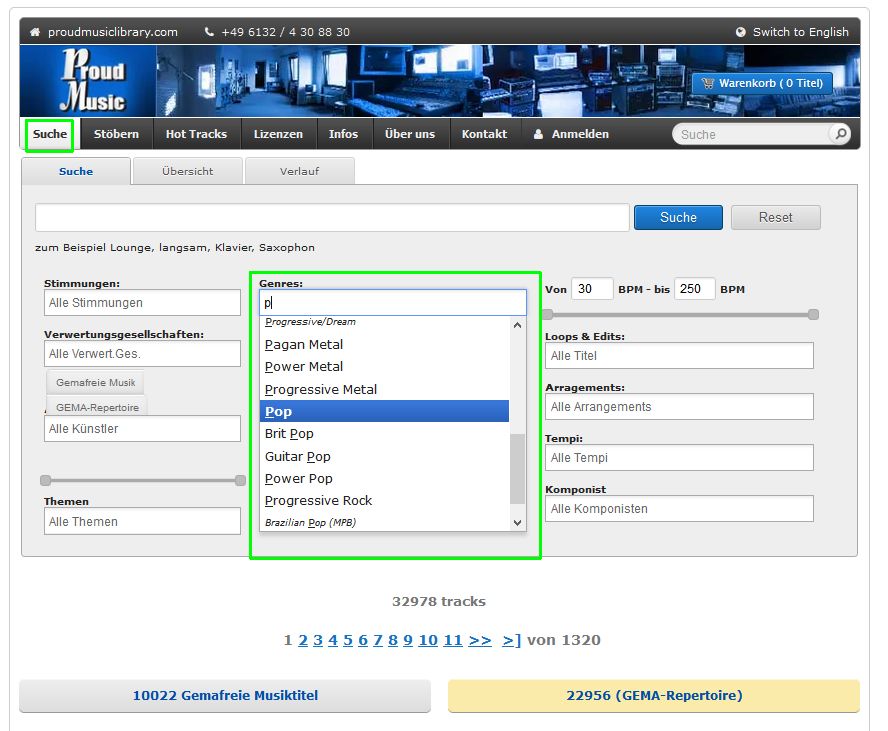The image size is (888, 731).
Task: Click the blue Suche button
Action: (x=678, y=217)
